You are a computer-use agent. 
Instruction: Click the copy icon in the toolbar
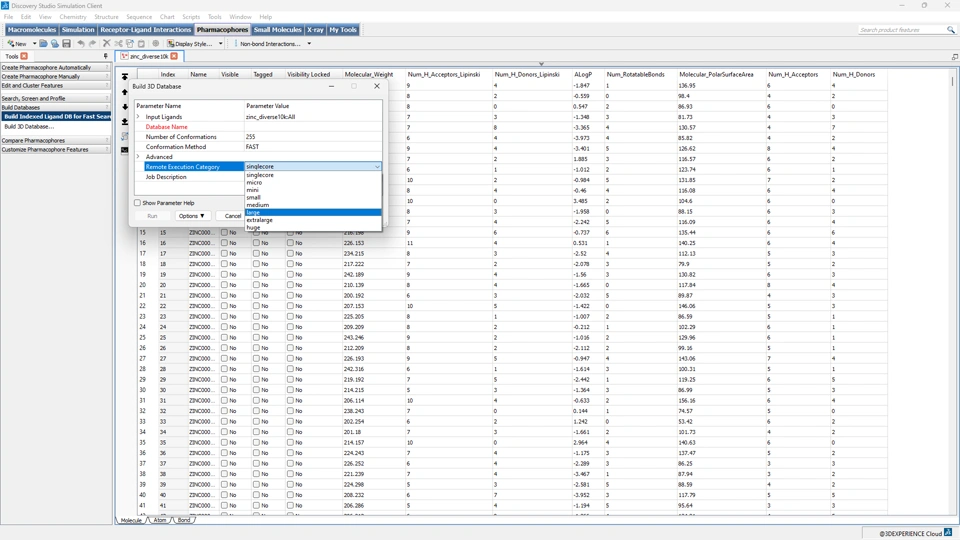[130, 43]
